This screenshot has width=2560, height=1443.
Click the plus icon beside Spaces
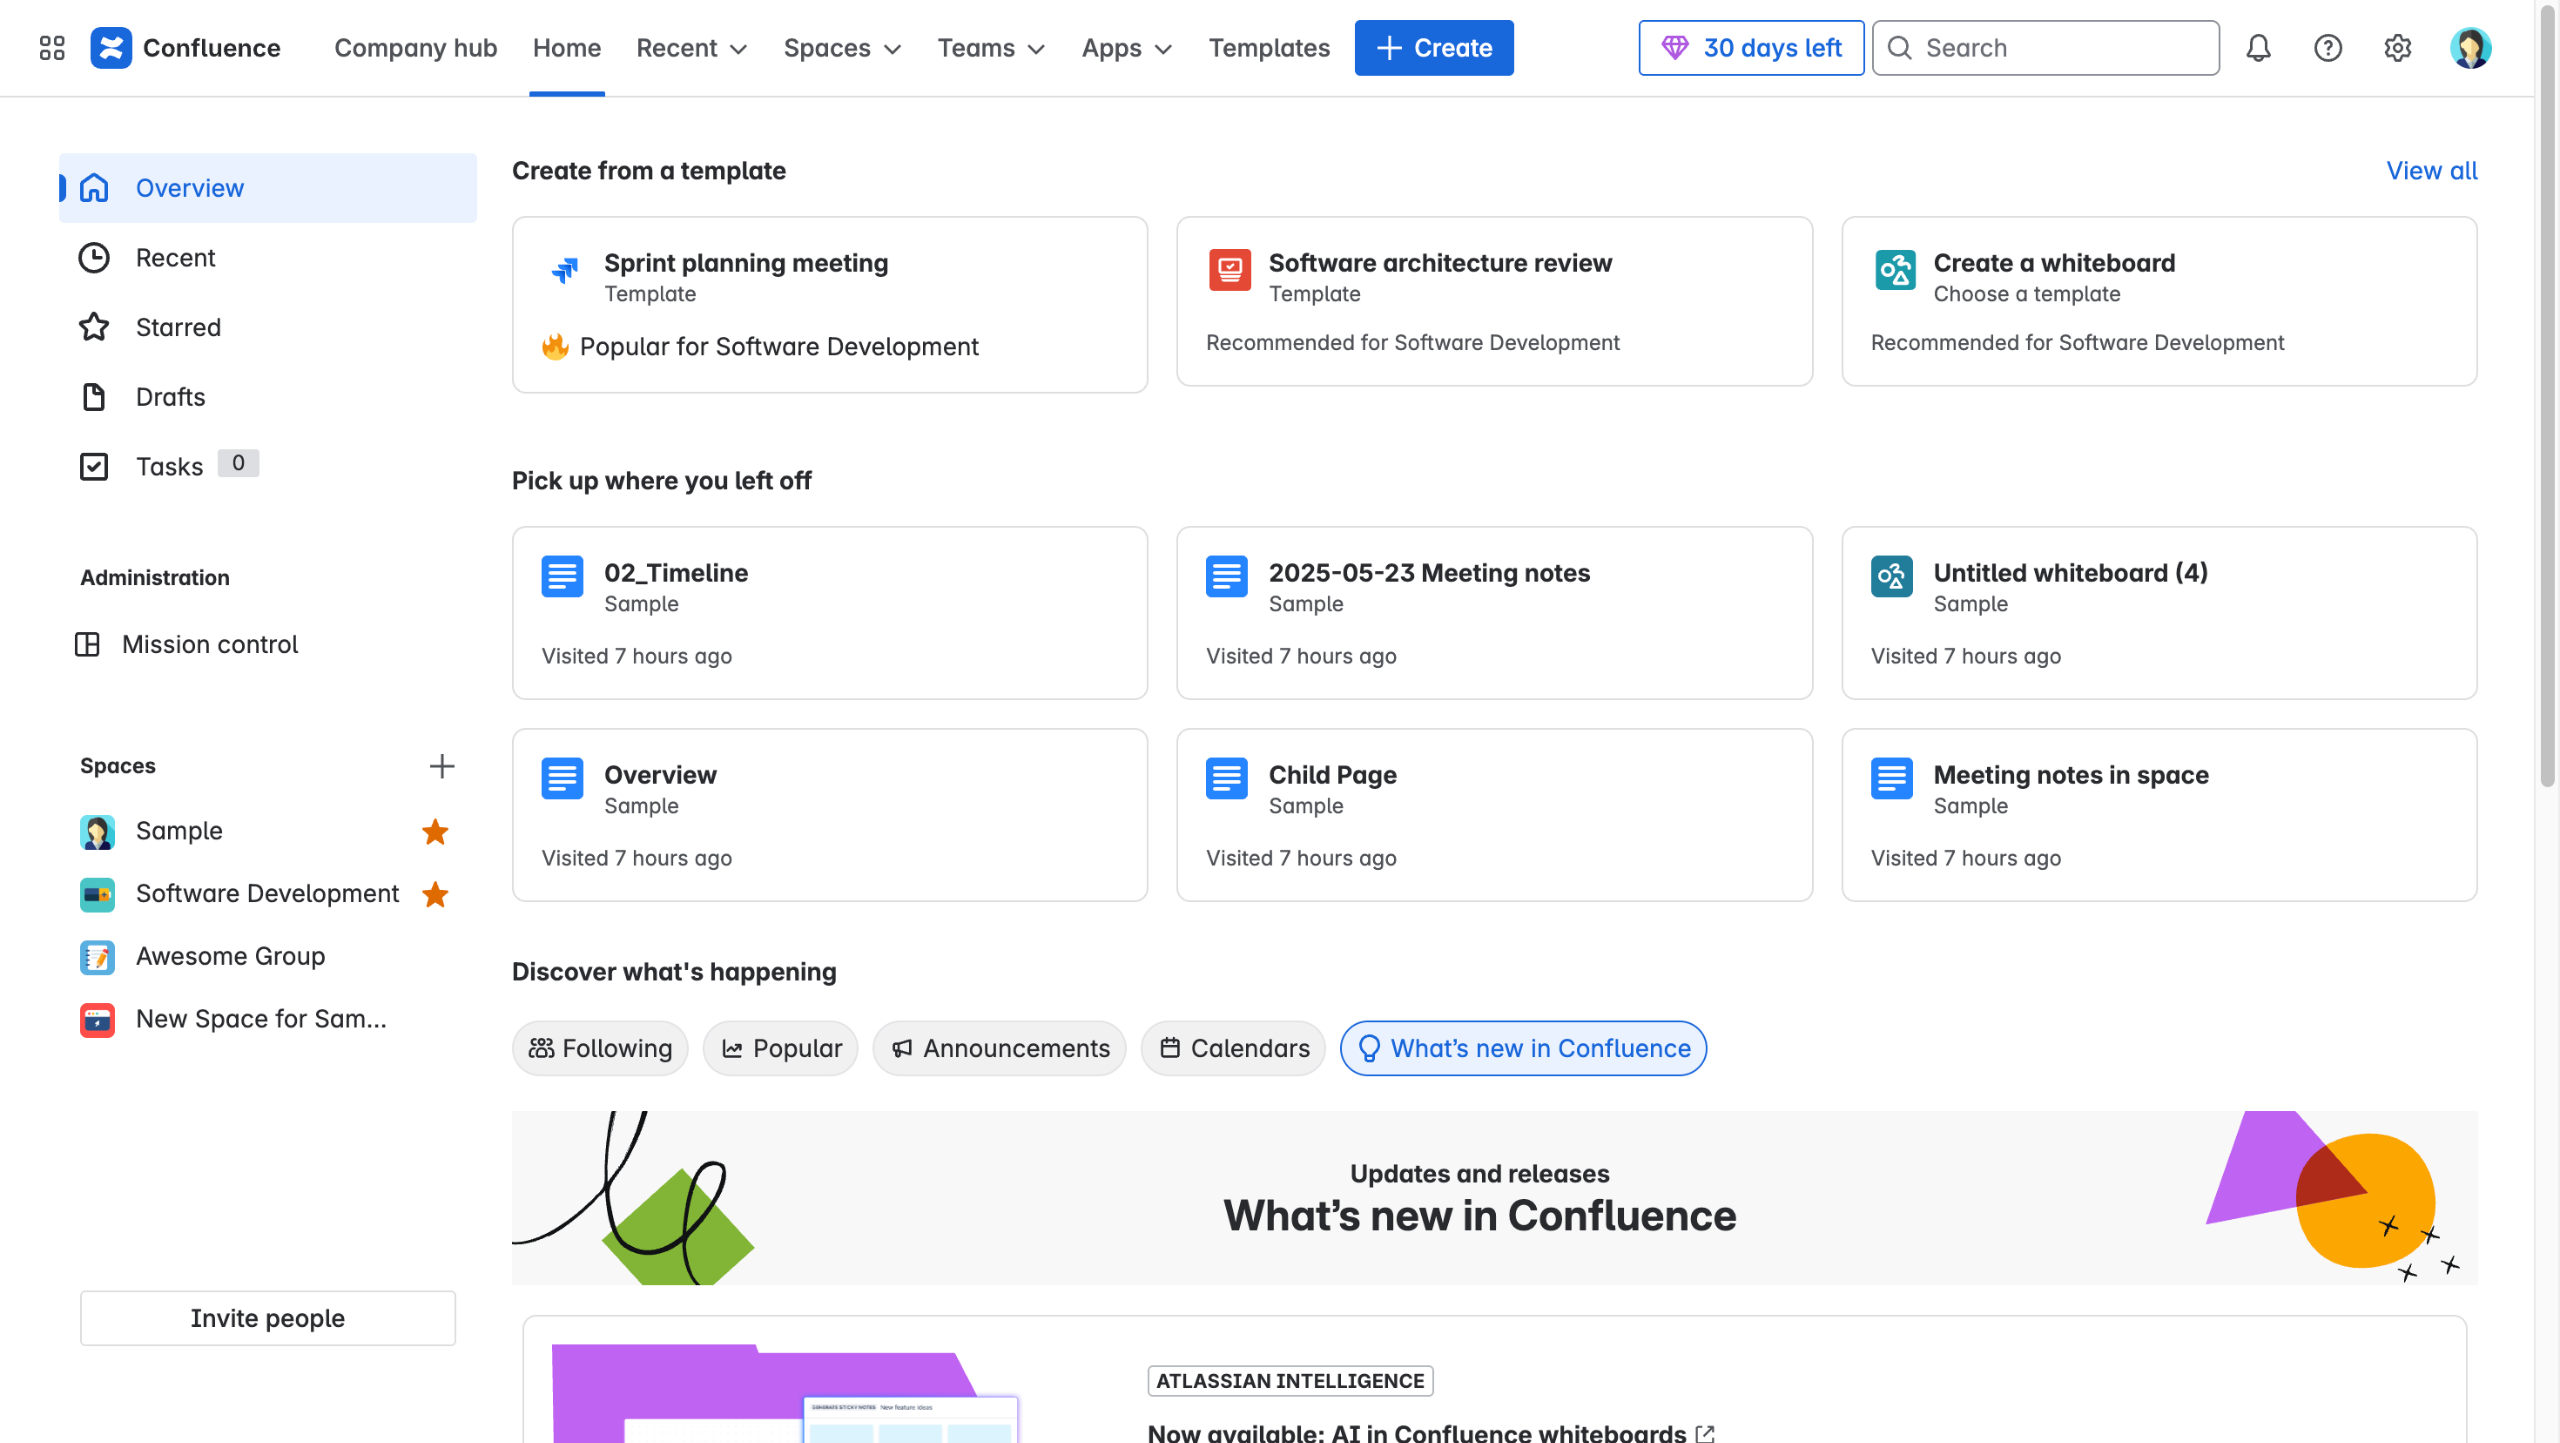(x=441, y=766)
